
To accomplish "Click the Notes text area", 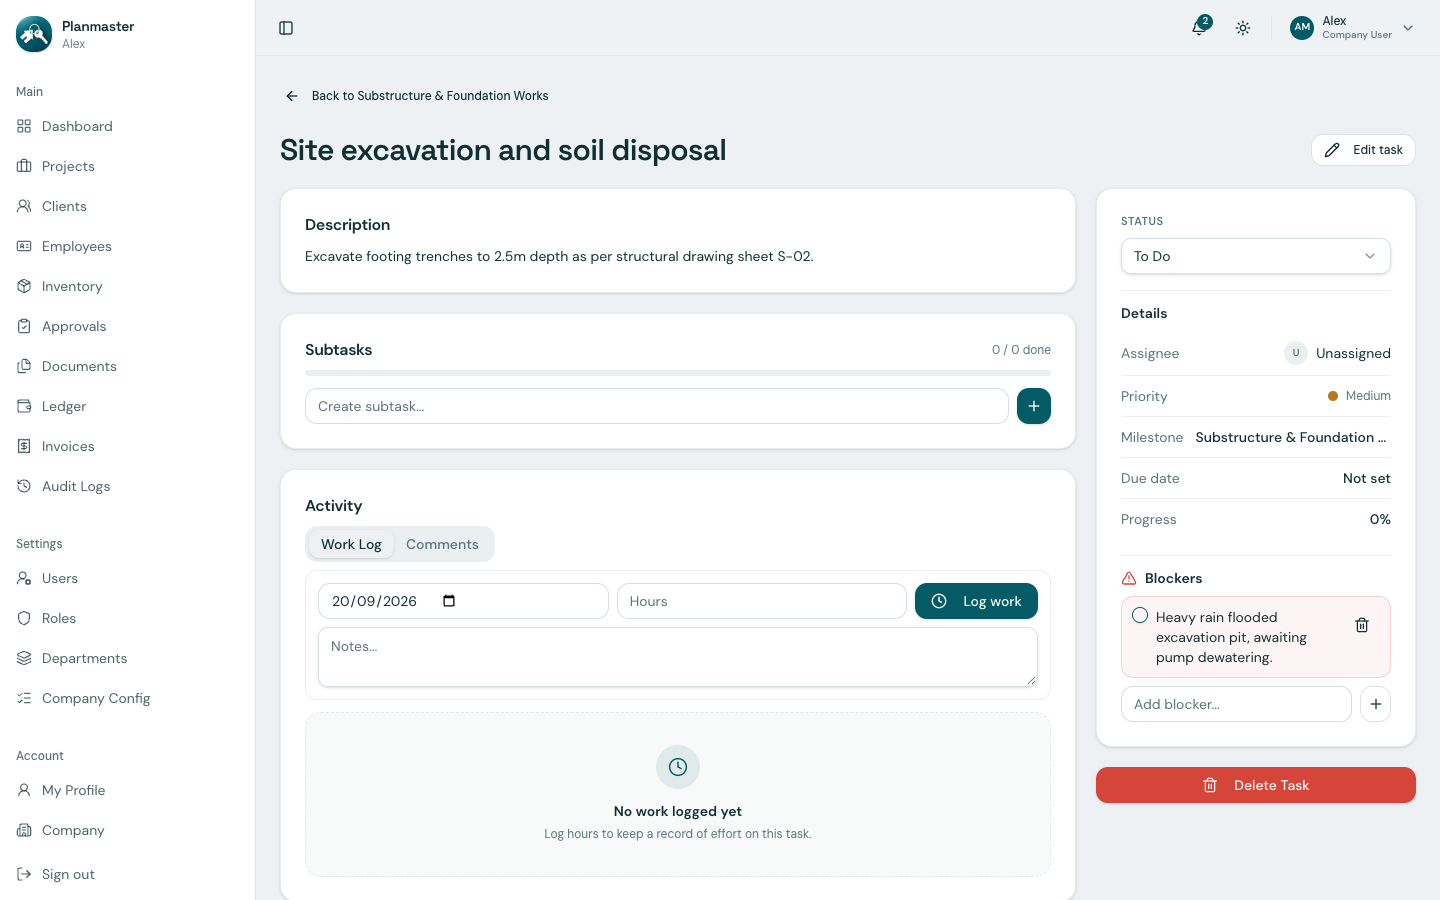I will [678, 657].
